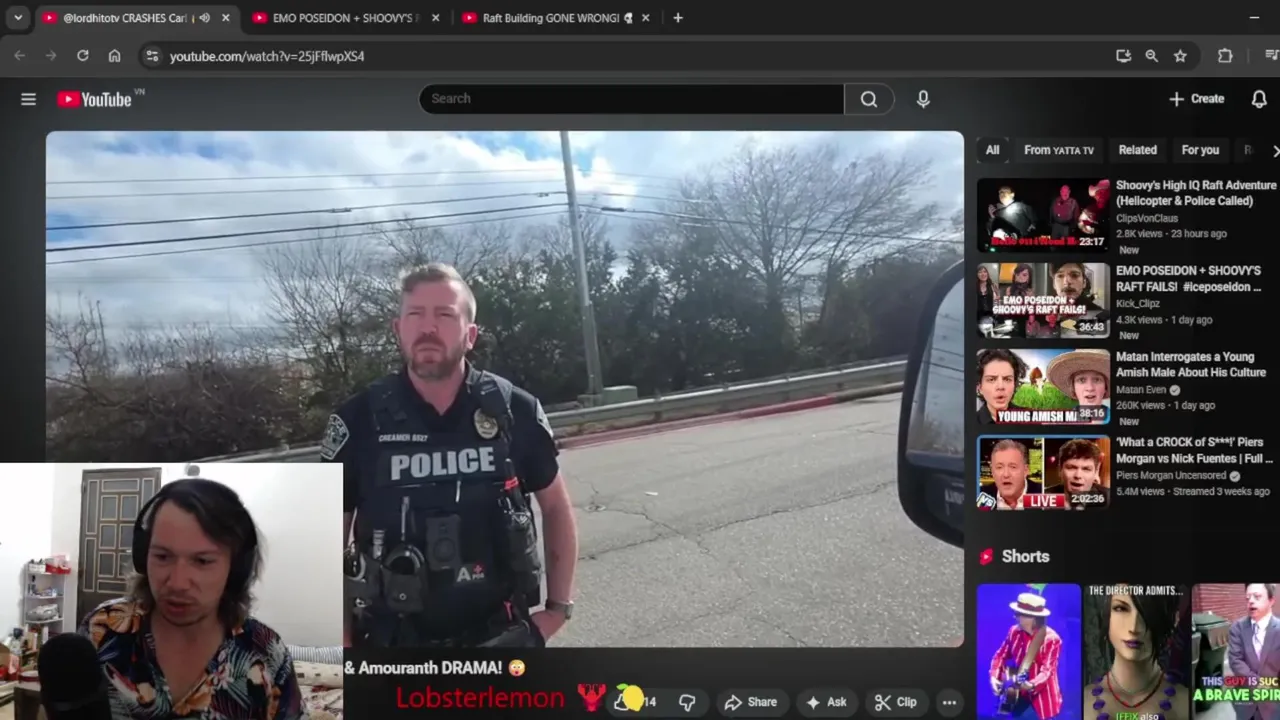Click 'EMO POSEIDON + SHOOVY'S RAFT FAILS' thumbnail
Image resolution: width=1280 pixels, height=720 pixels.
tap(1043, 300)
